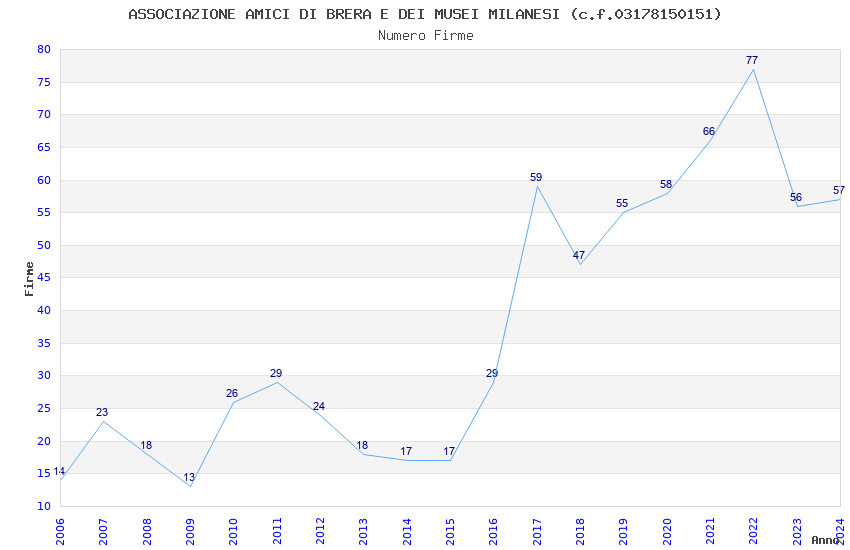Select the 55 data point for 2019
The image size is (850, 550).
623,212
